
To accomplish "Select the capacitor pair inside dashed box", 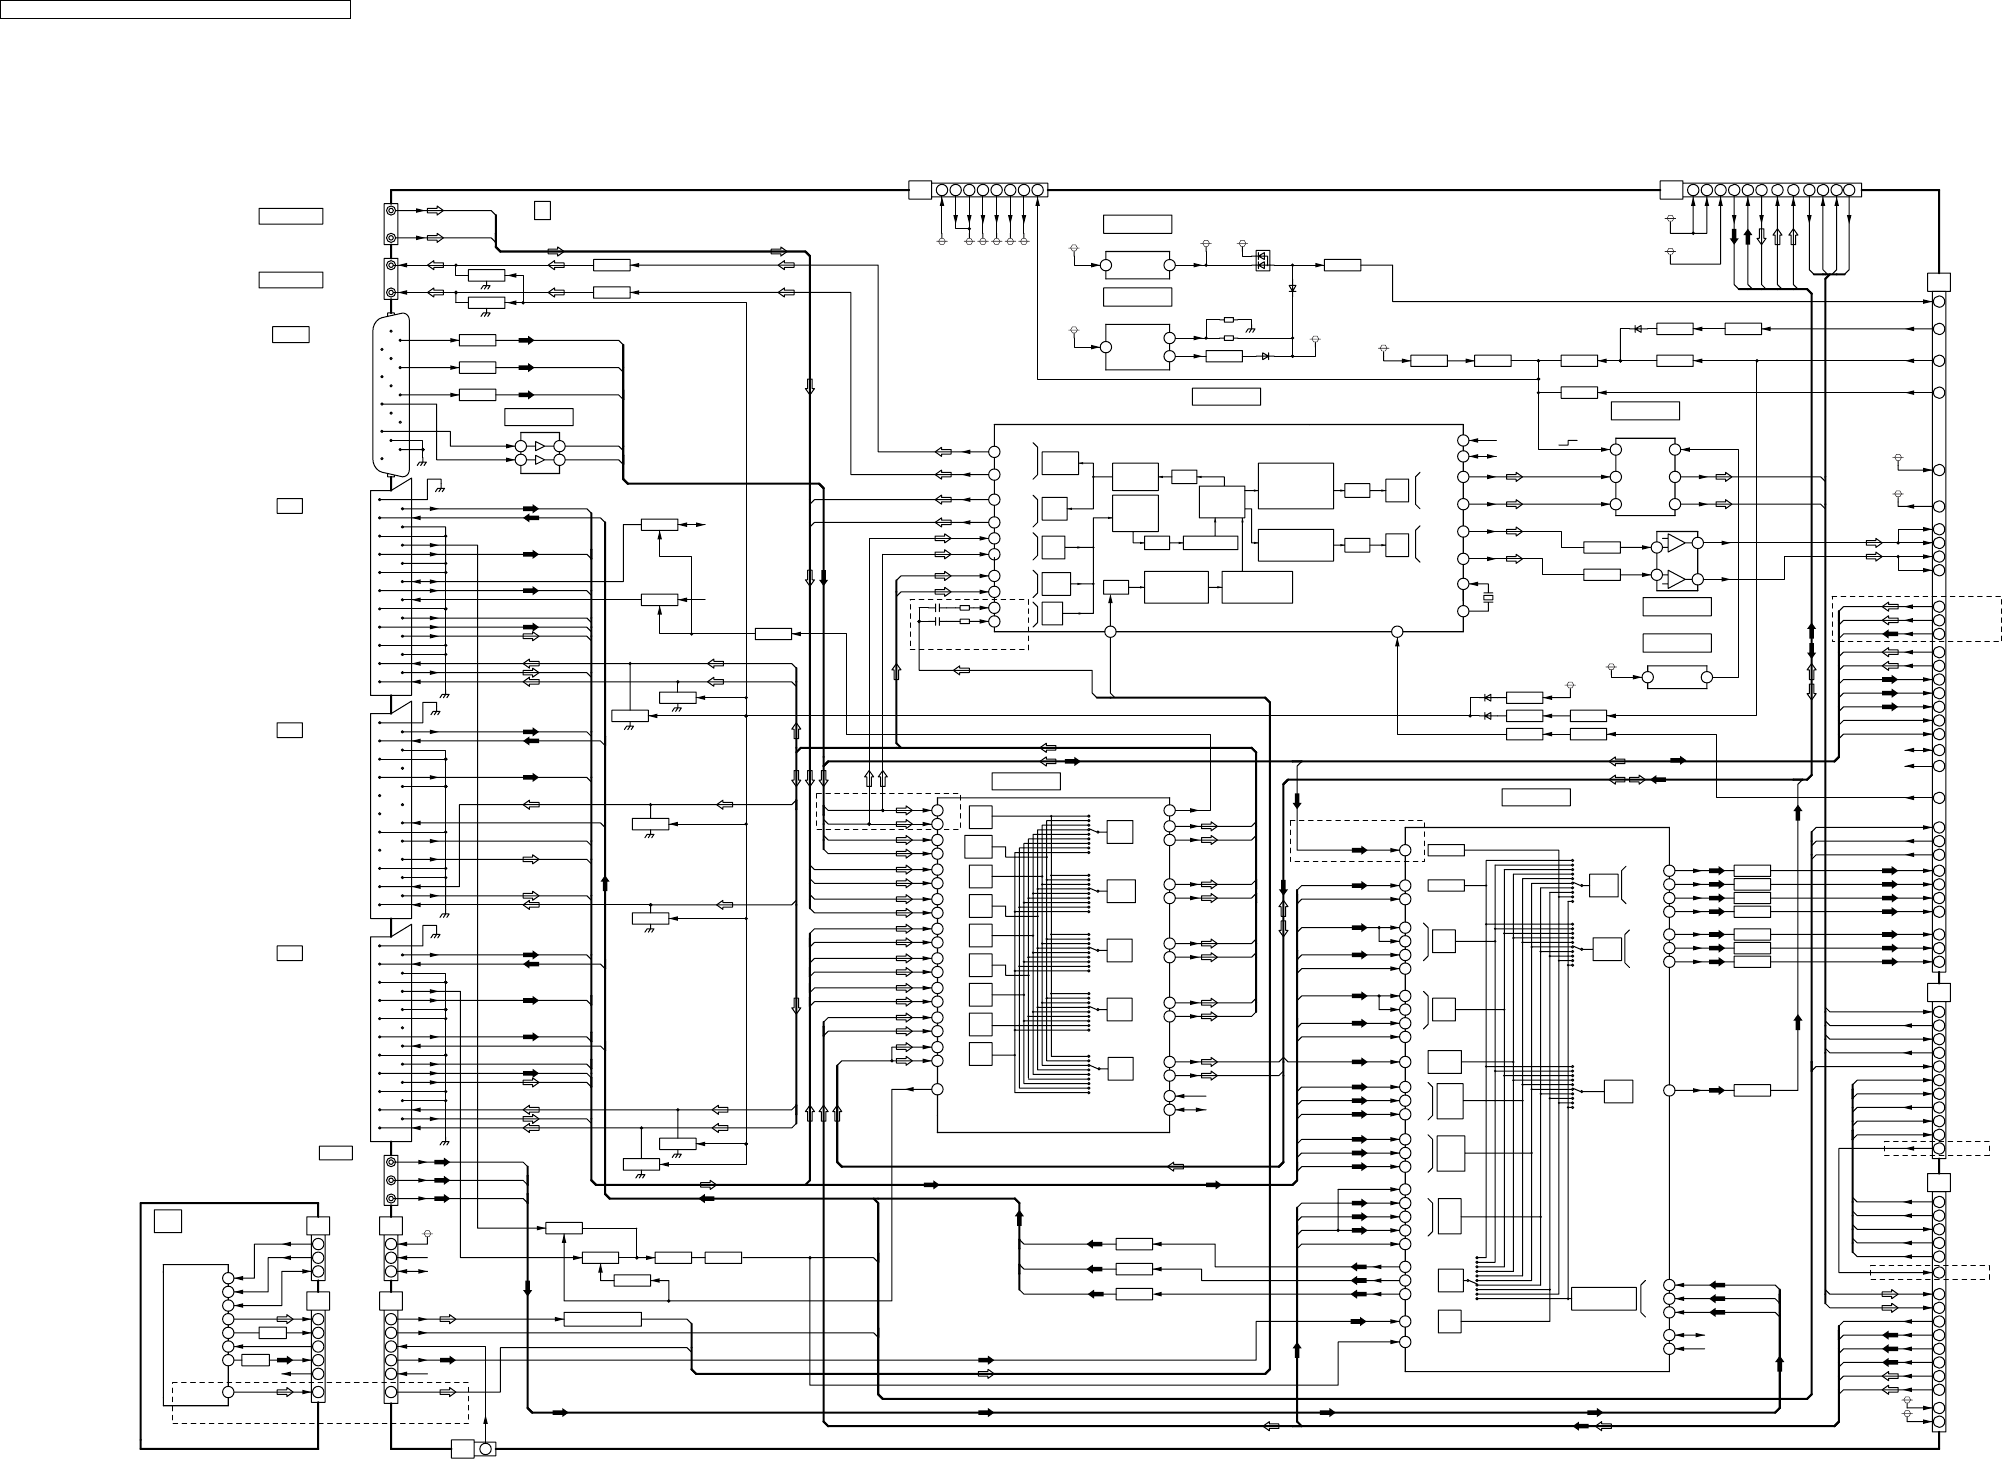I will [937, 615].
